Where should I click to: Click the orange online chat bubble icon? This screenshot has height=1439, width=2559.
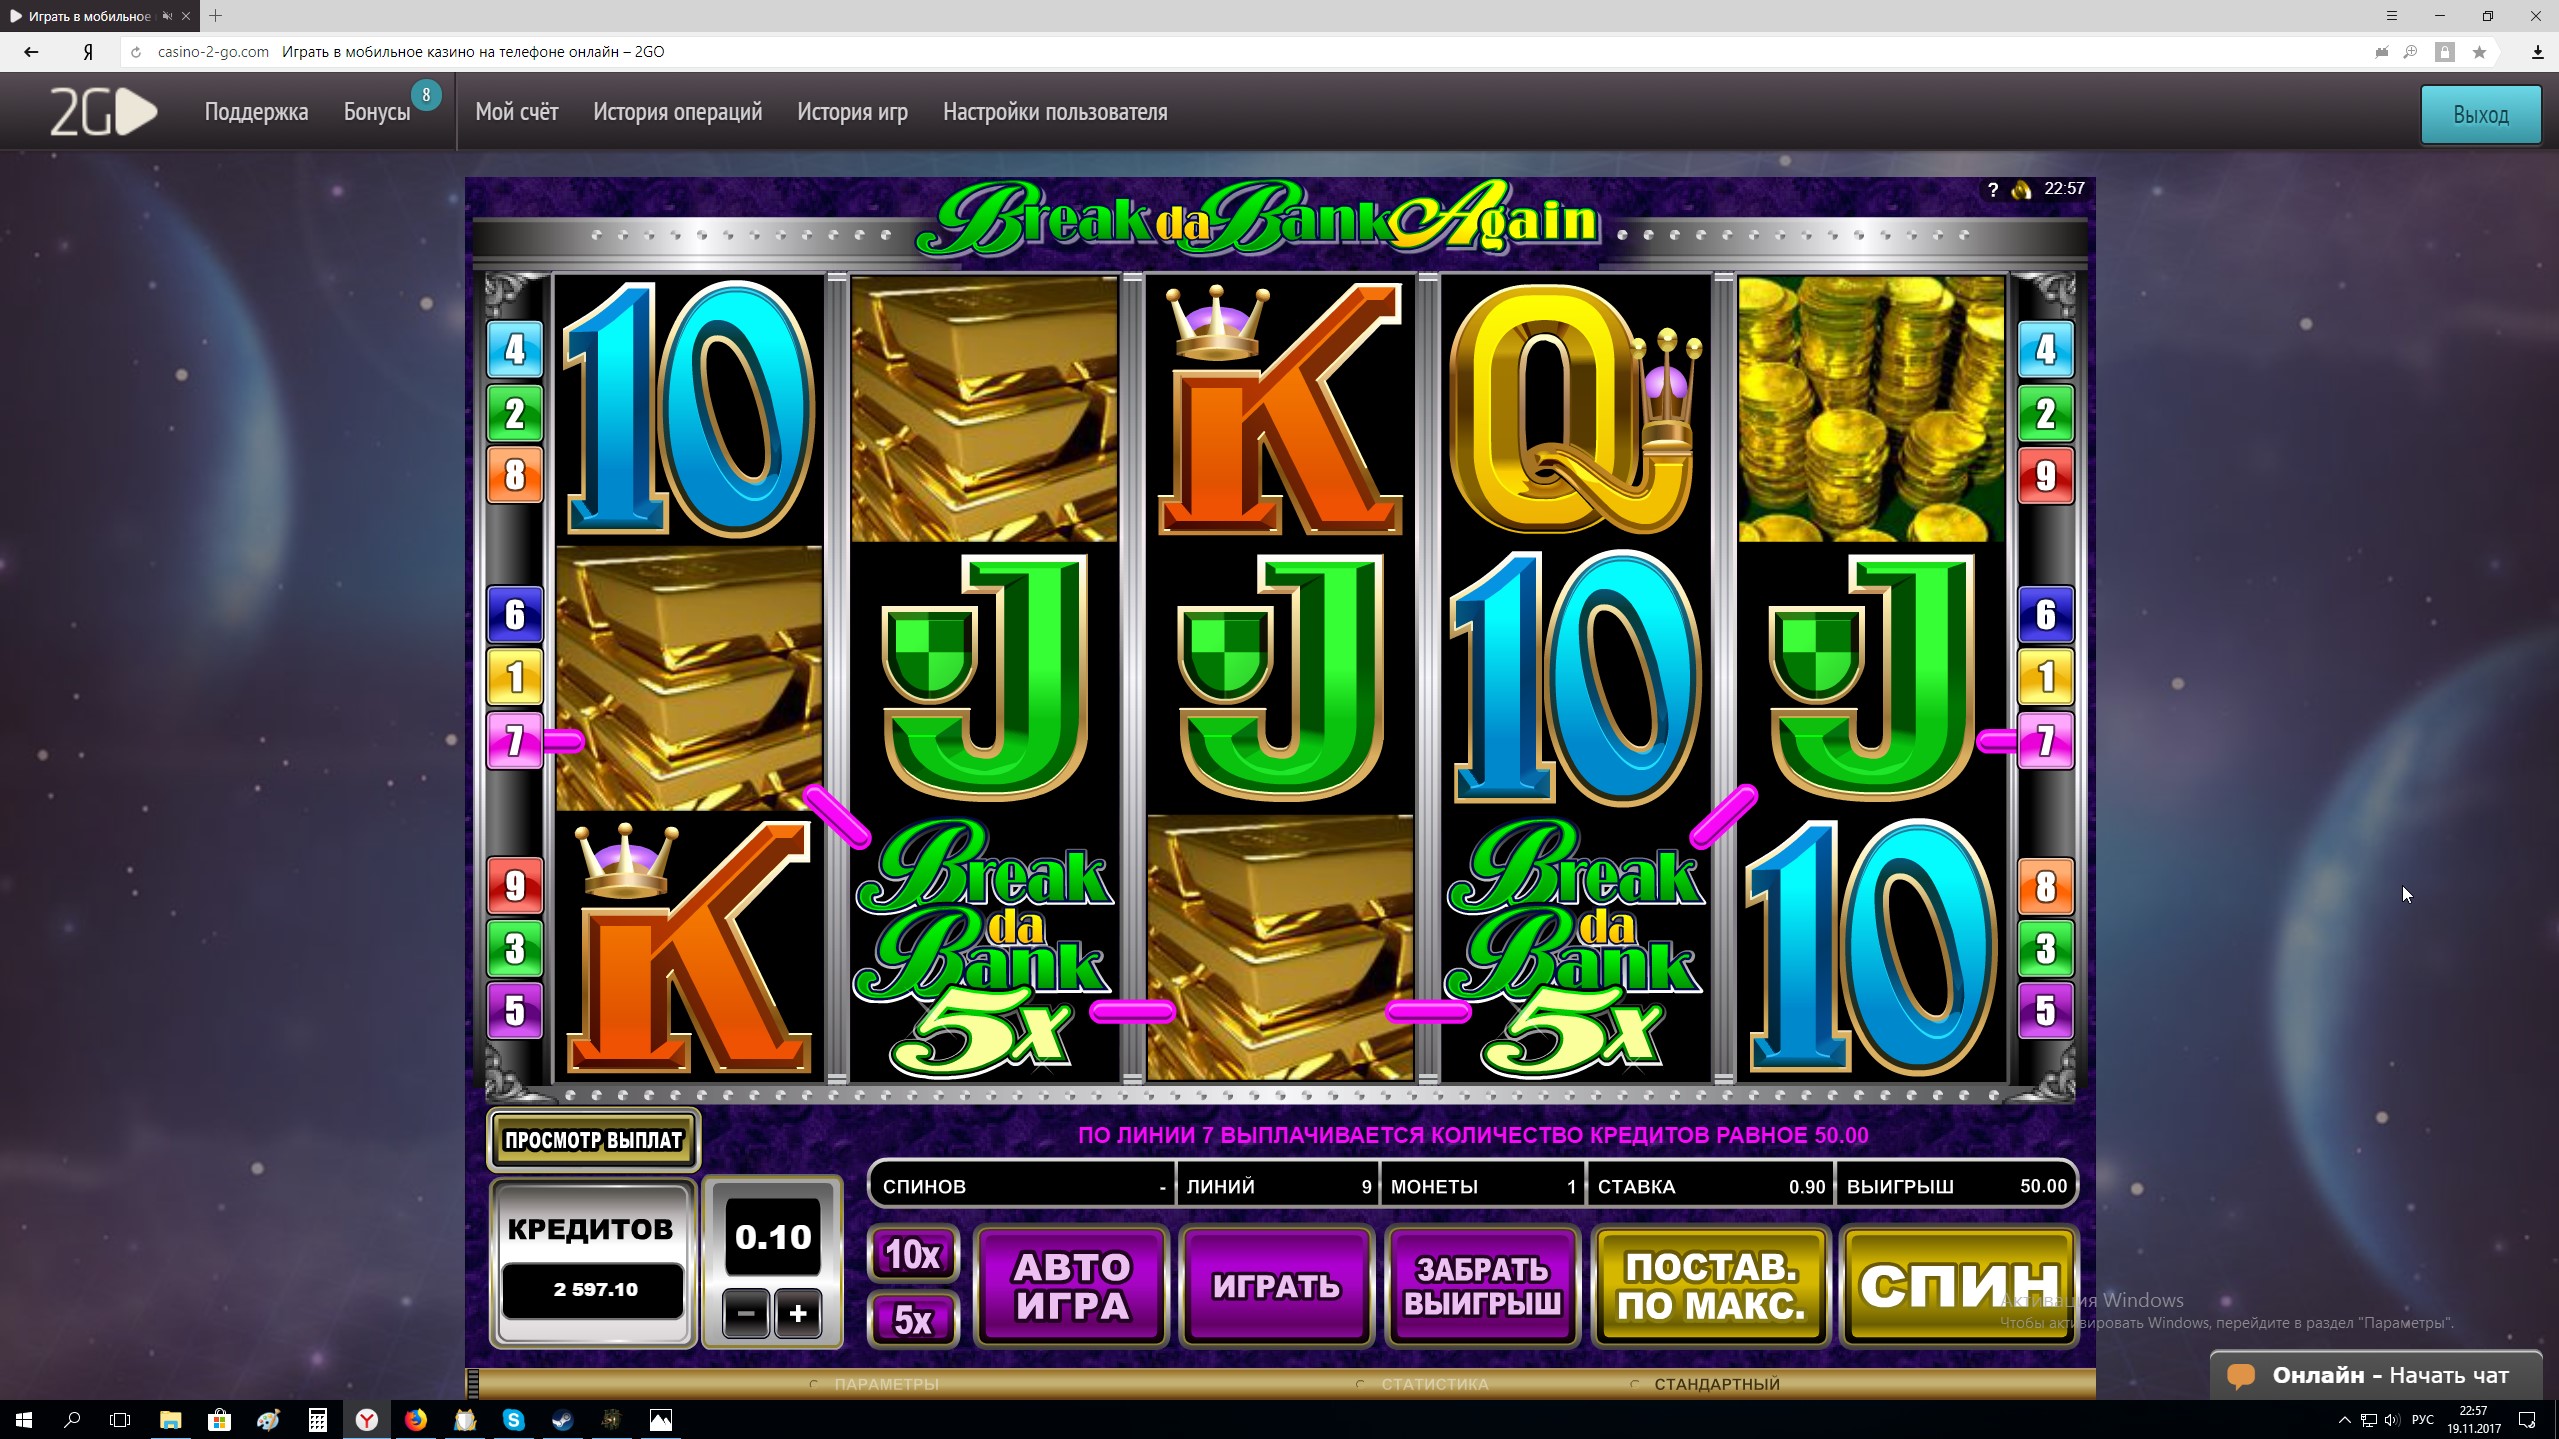(x=2240, y=1376)
